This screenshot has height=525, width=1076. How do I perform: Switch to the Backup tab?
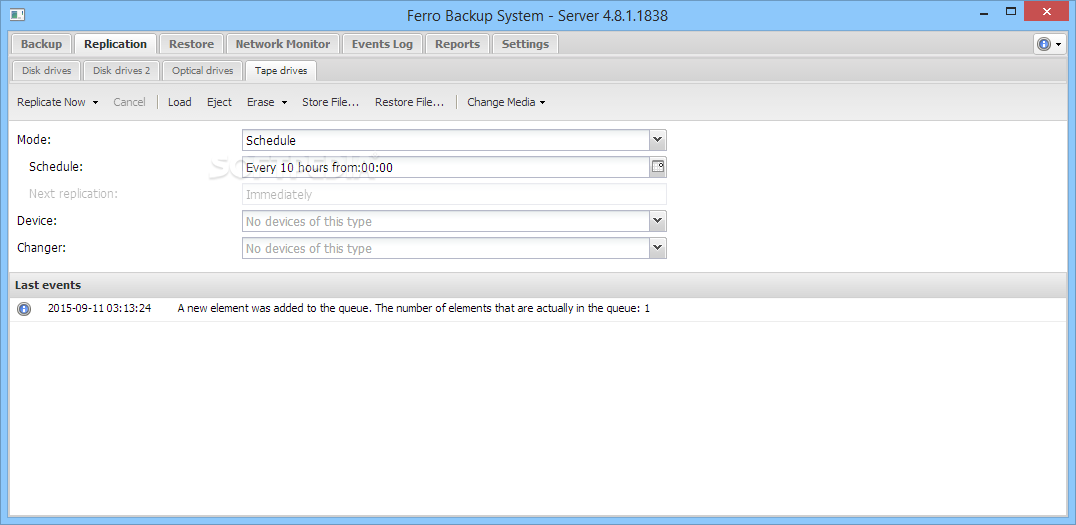pos(41,44)
